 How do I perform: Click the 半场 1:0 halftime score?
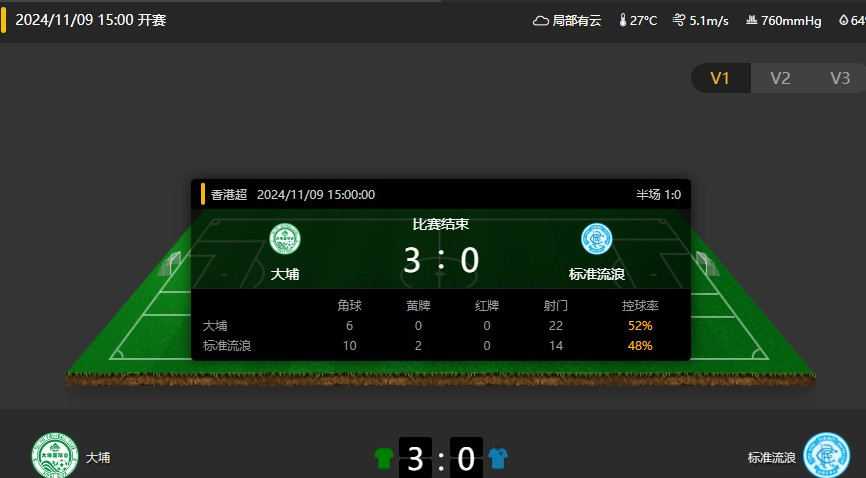point(658,195)
